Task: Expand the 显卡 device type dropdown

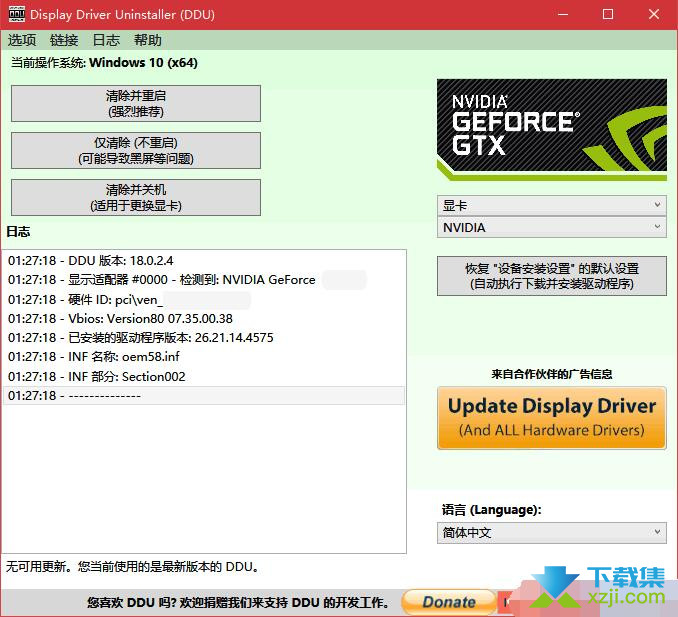Action: (552, 205)
